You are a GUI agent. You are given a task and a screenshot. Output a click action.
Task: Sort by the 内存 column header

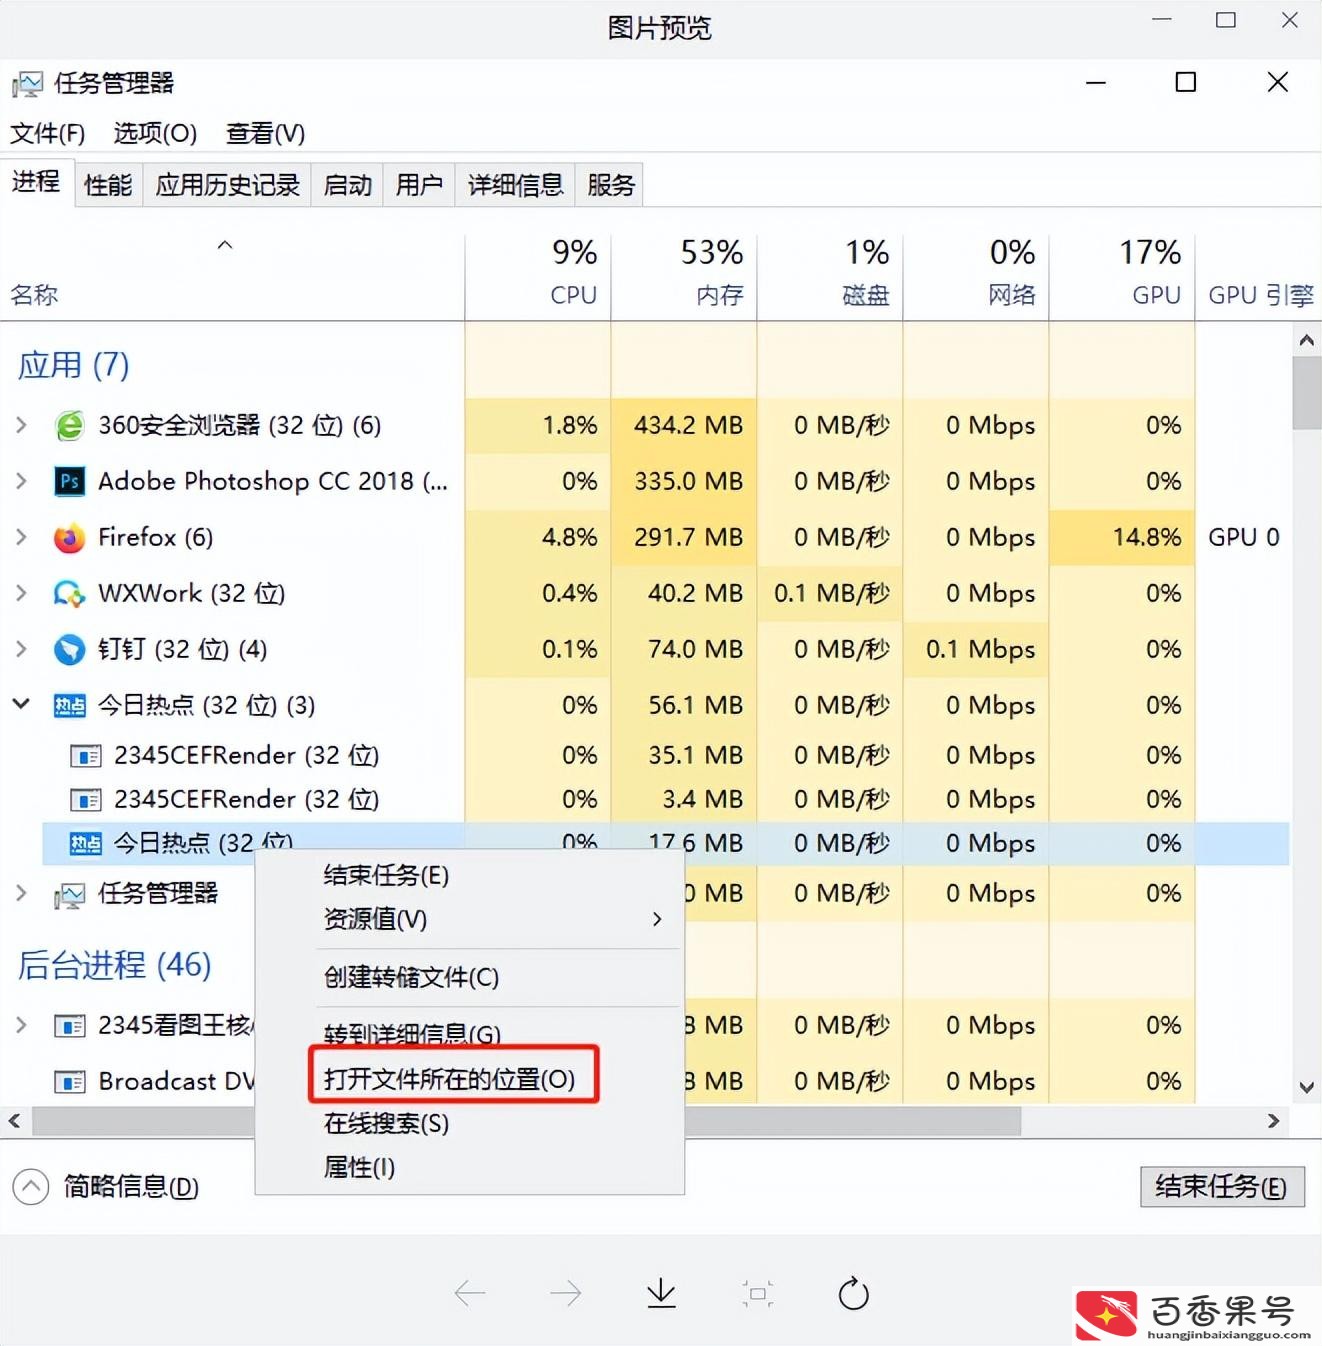pyautogui.click(x=684, y=277)
